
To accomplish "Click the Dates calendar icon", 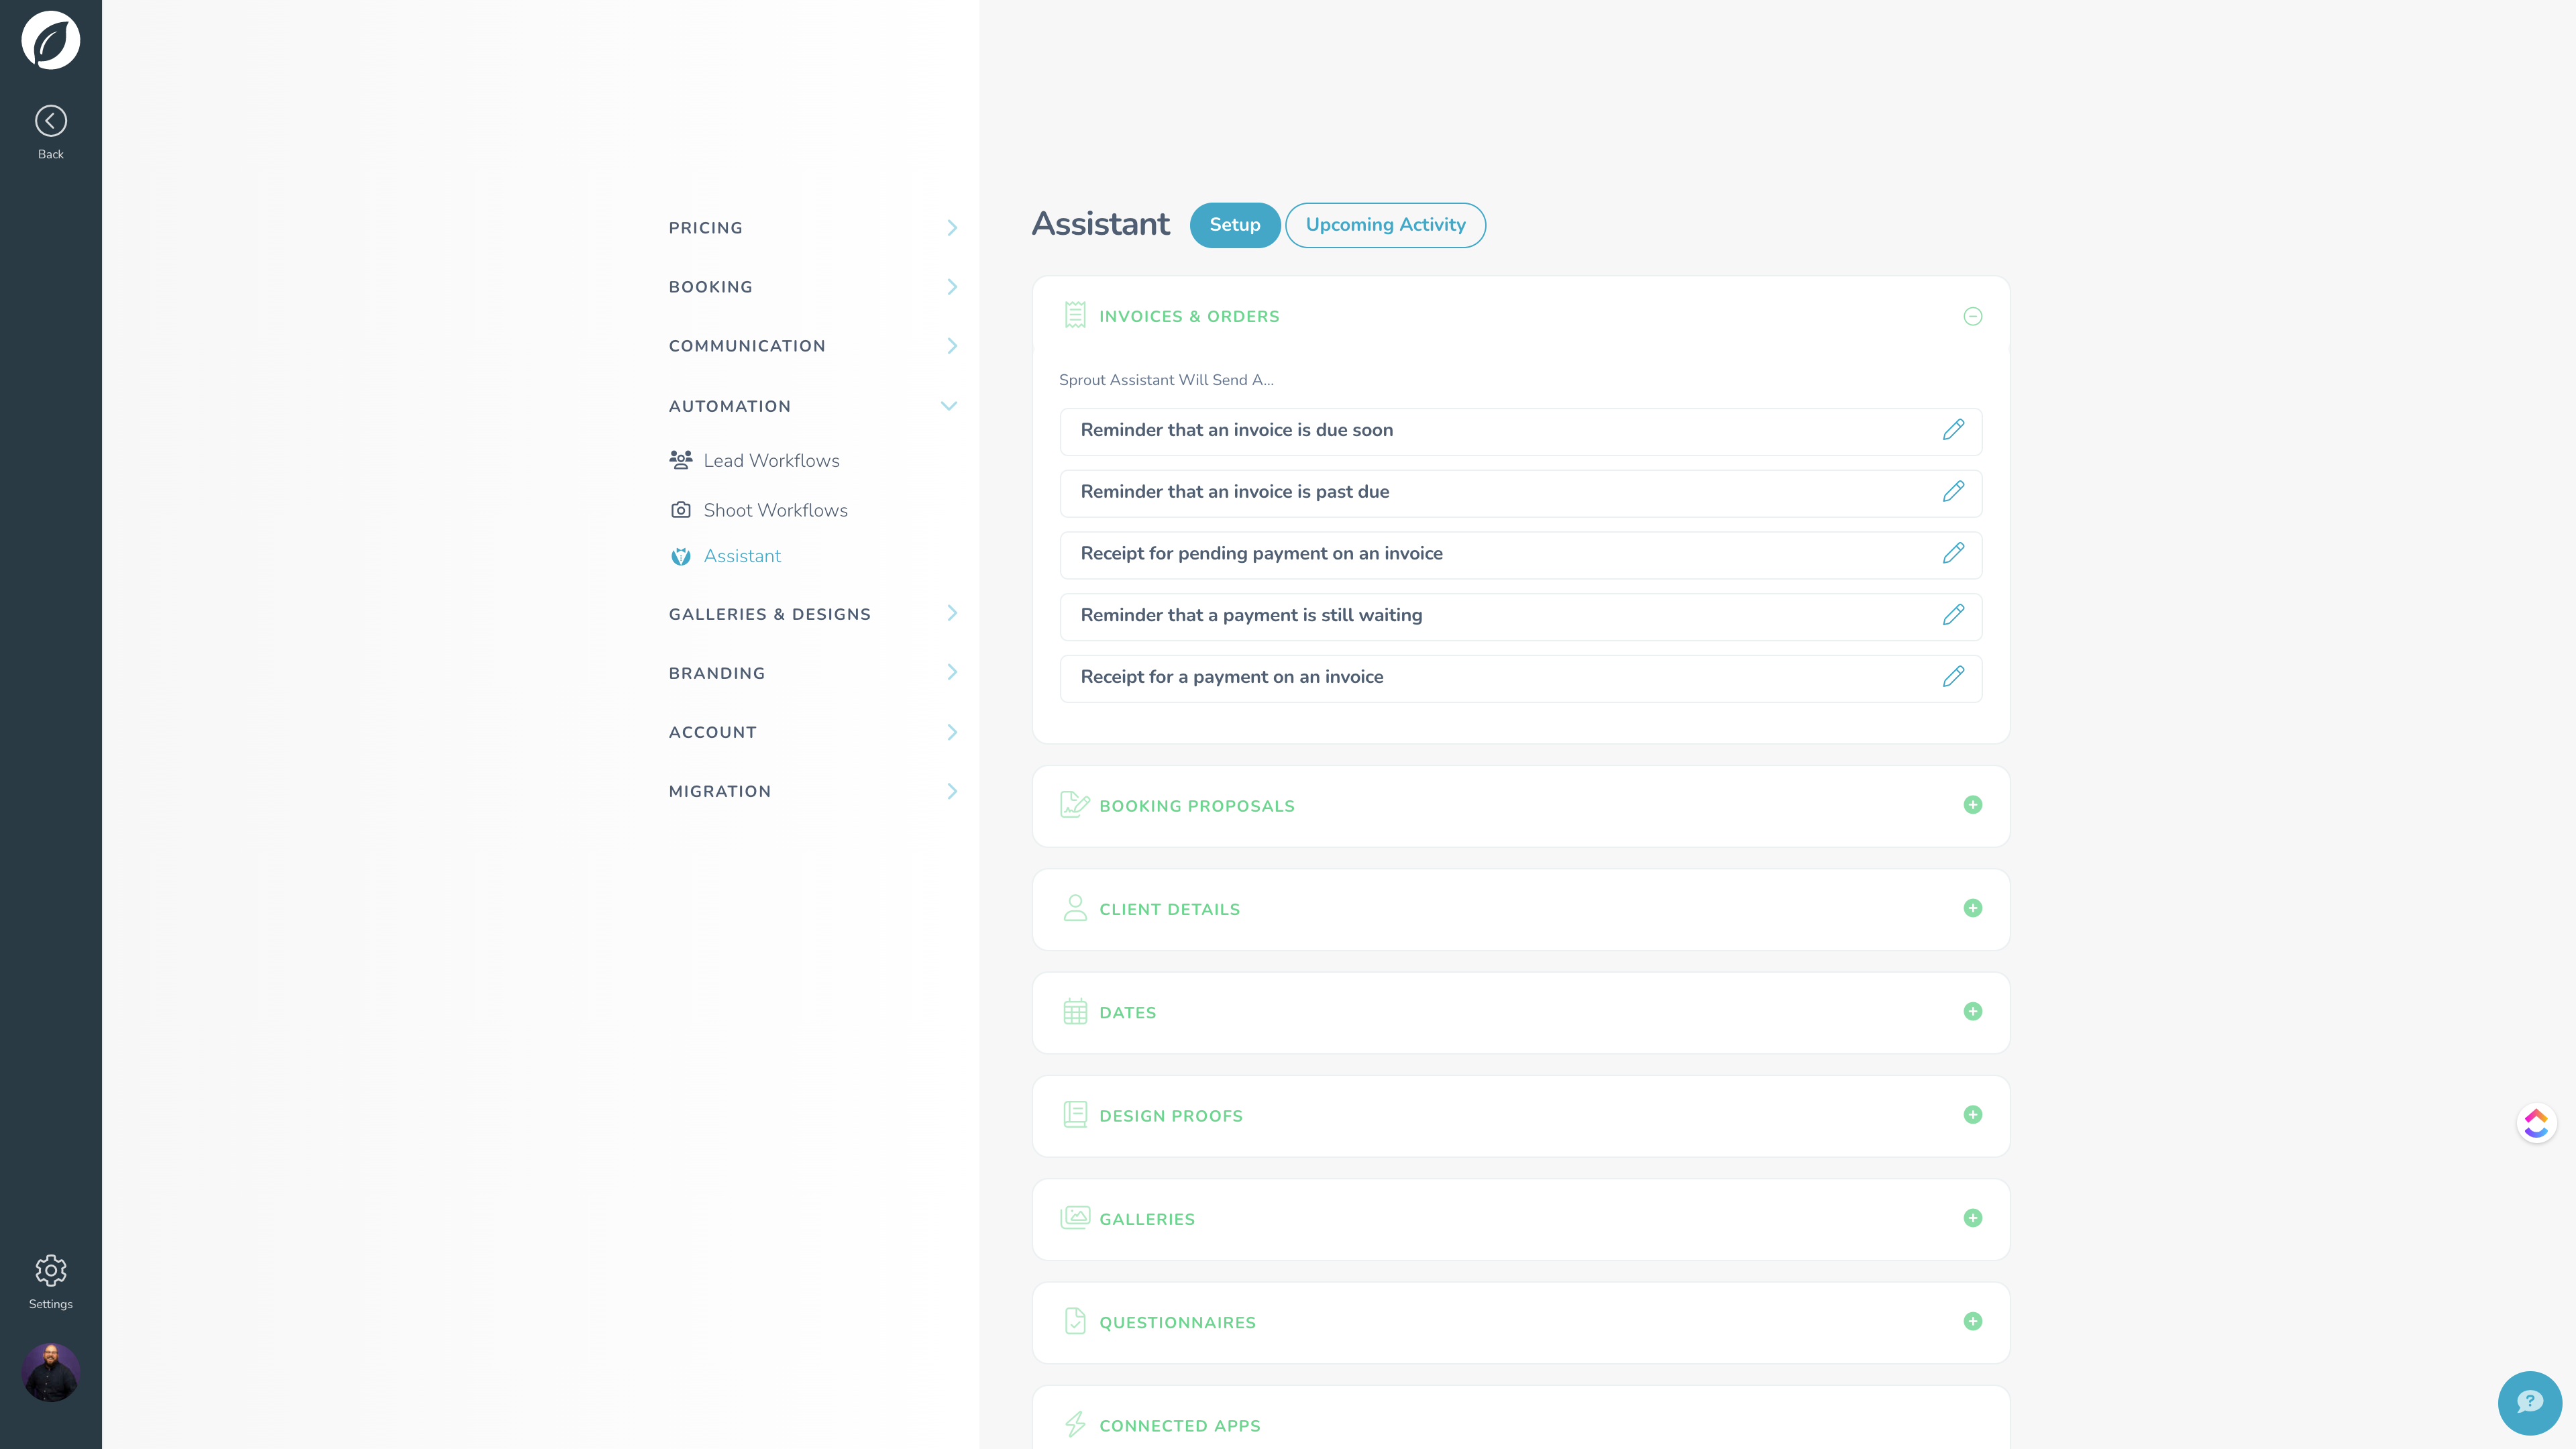I will pyautogui.click(x=1075, y=1012).
